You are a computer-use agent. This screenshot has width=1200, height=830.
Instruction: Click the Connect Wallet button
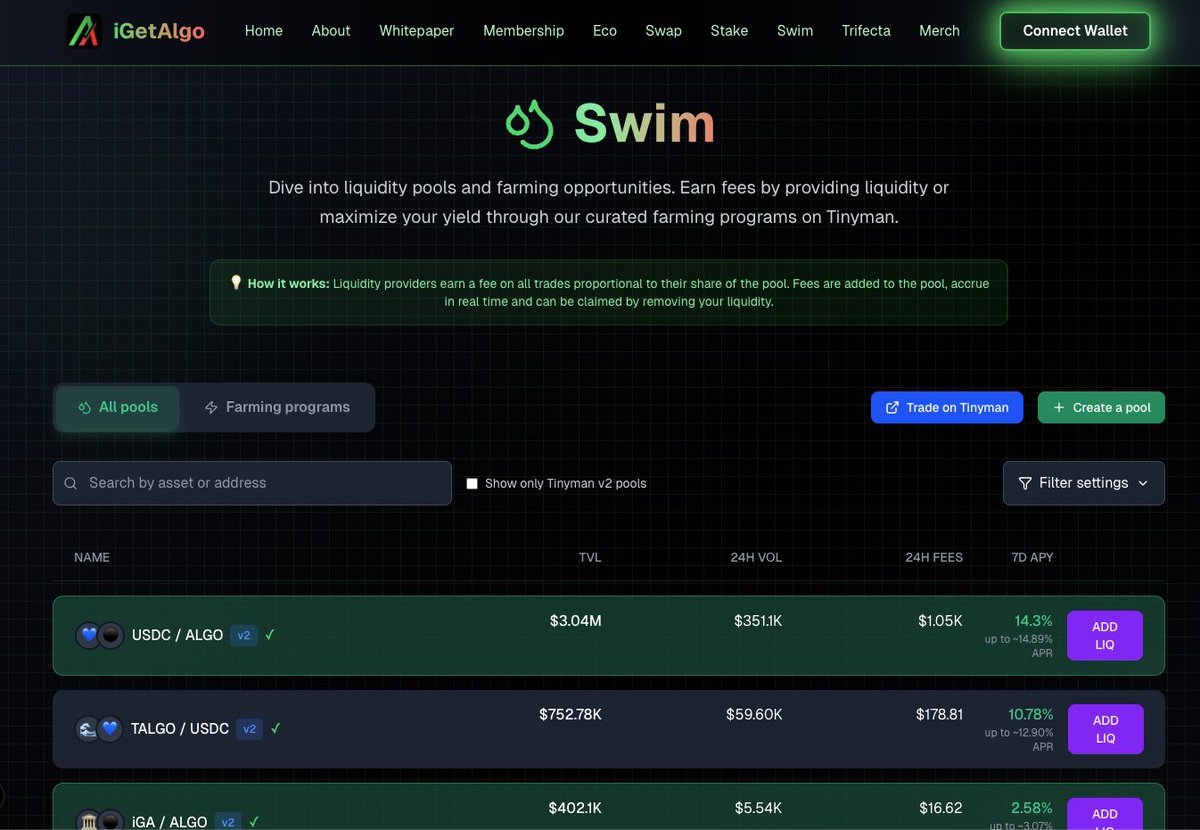click(x=1075, y=31)
